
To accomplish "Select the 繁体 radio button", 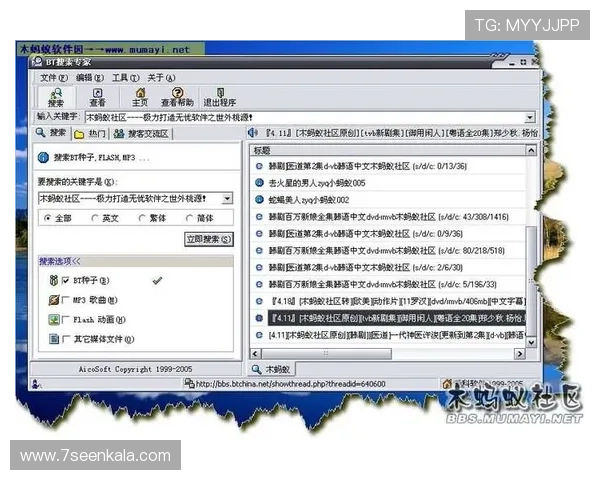I will click(x=142, y=218).
